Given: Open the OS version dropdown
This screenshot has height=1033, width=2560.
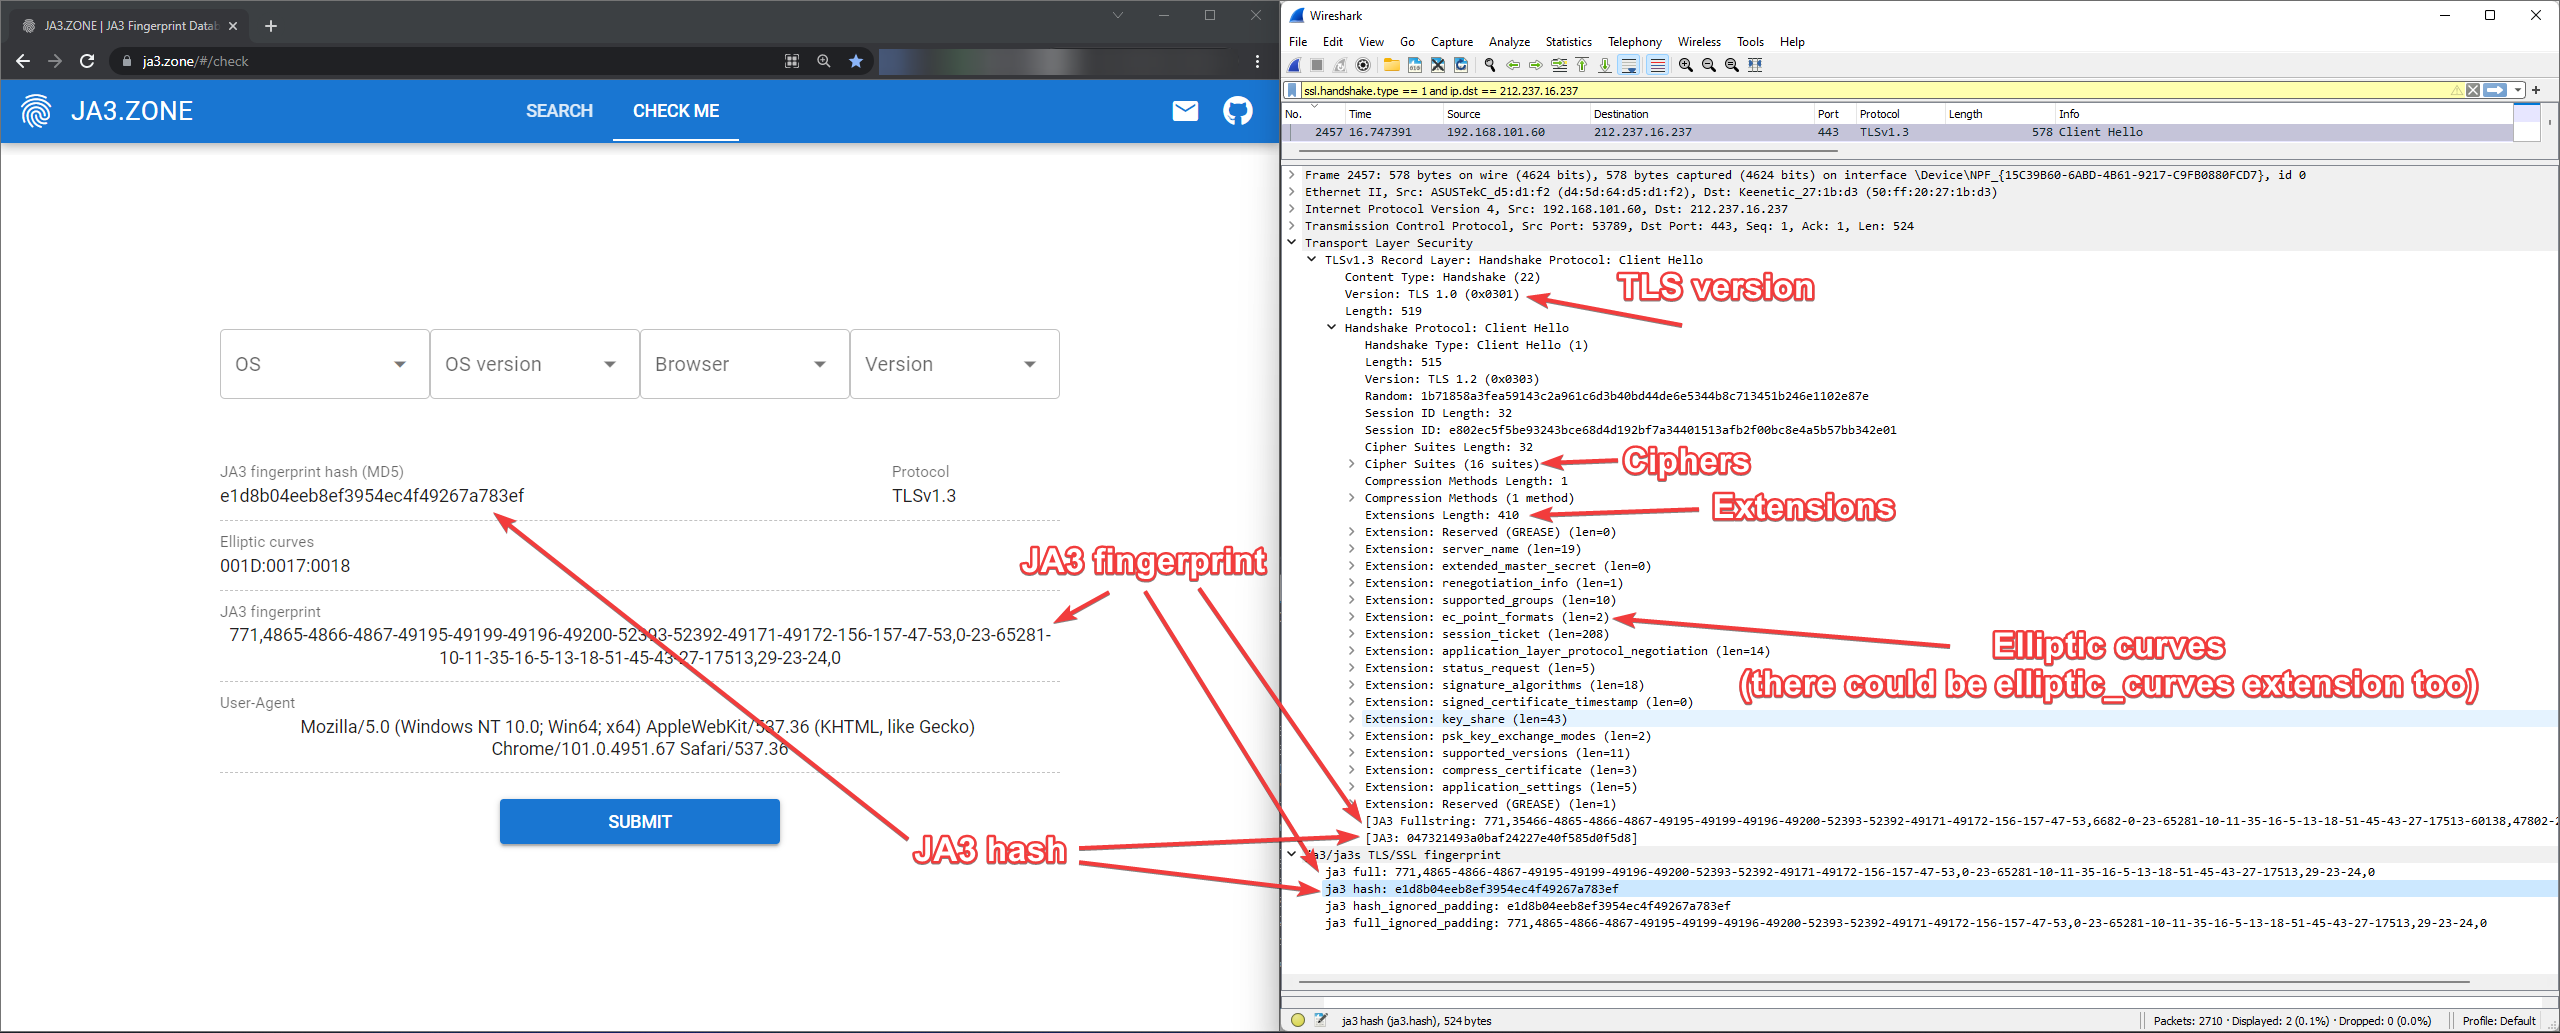Looking at the screenshot, I should coord(535,364).
